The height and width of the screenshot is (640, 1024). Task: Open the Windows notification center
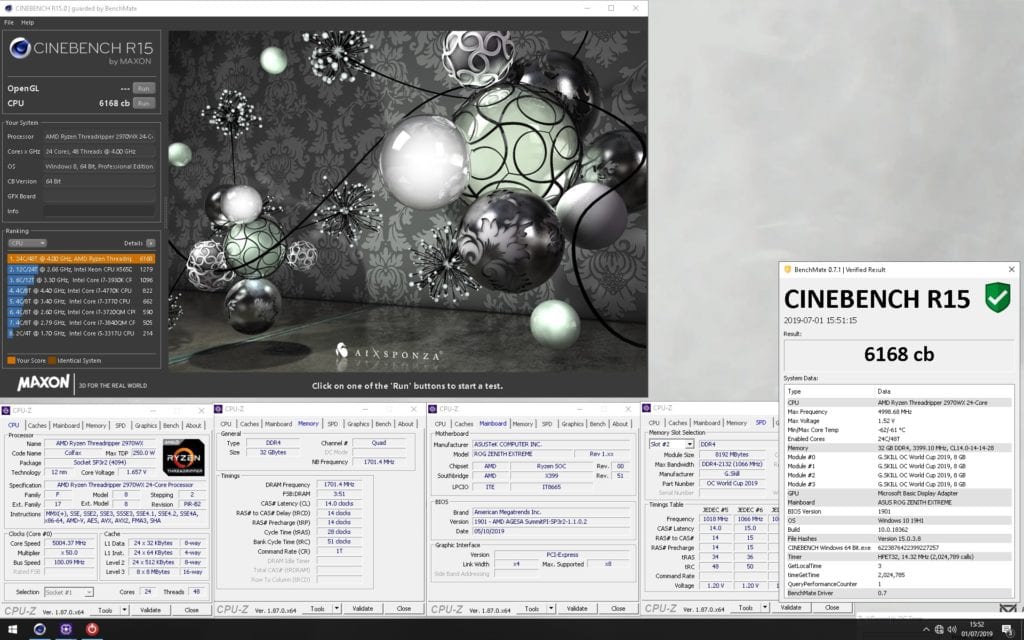1008,630
